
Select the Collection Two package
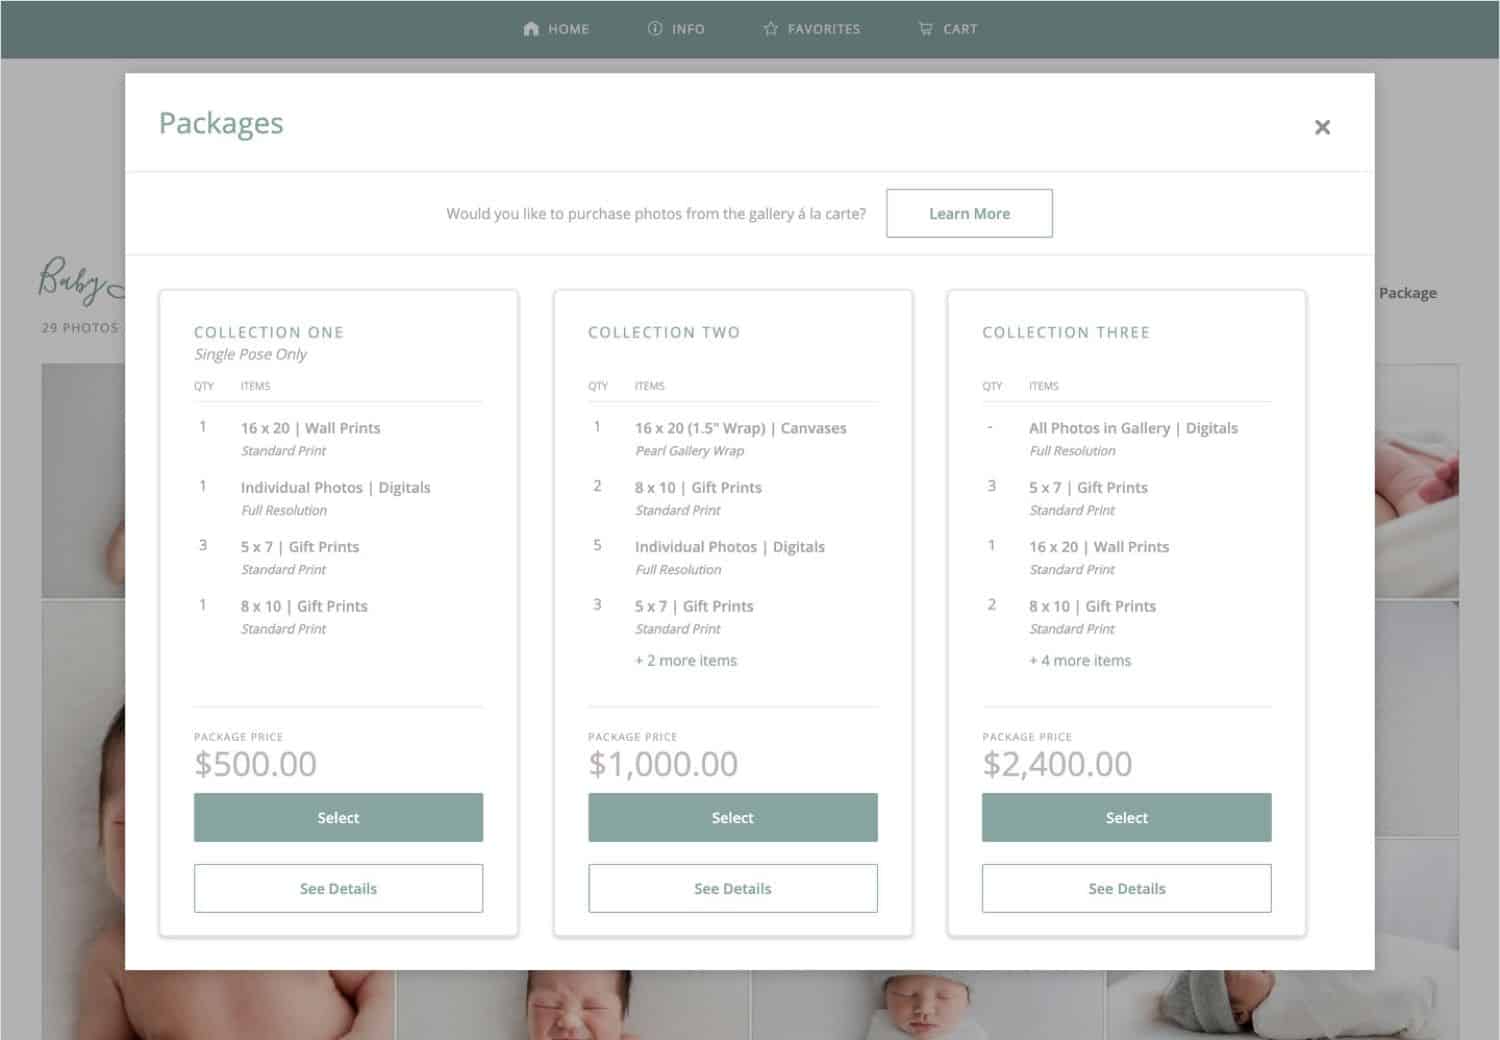(732, 817)
